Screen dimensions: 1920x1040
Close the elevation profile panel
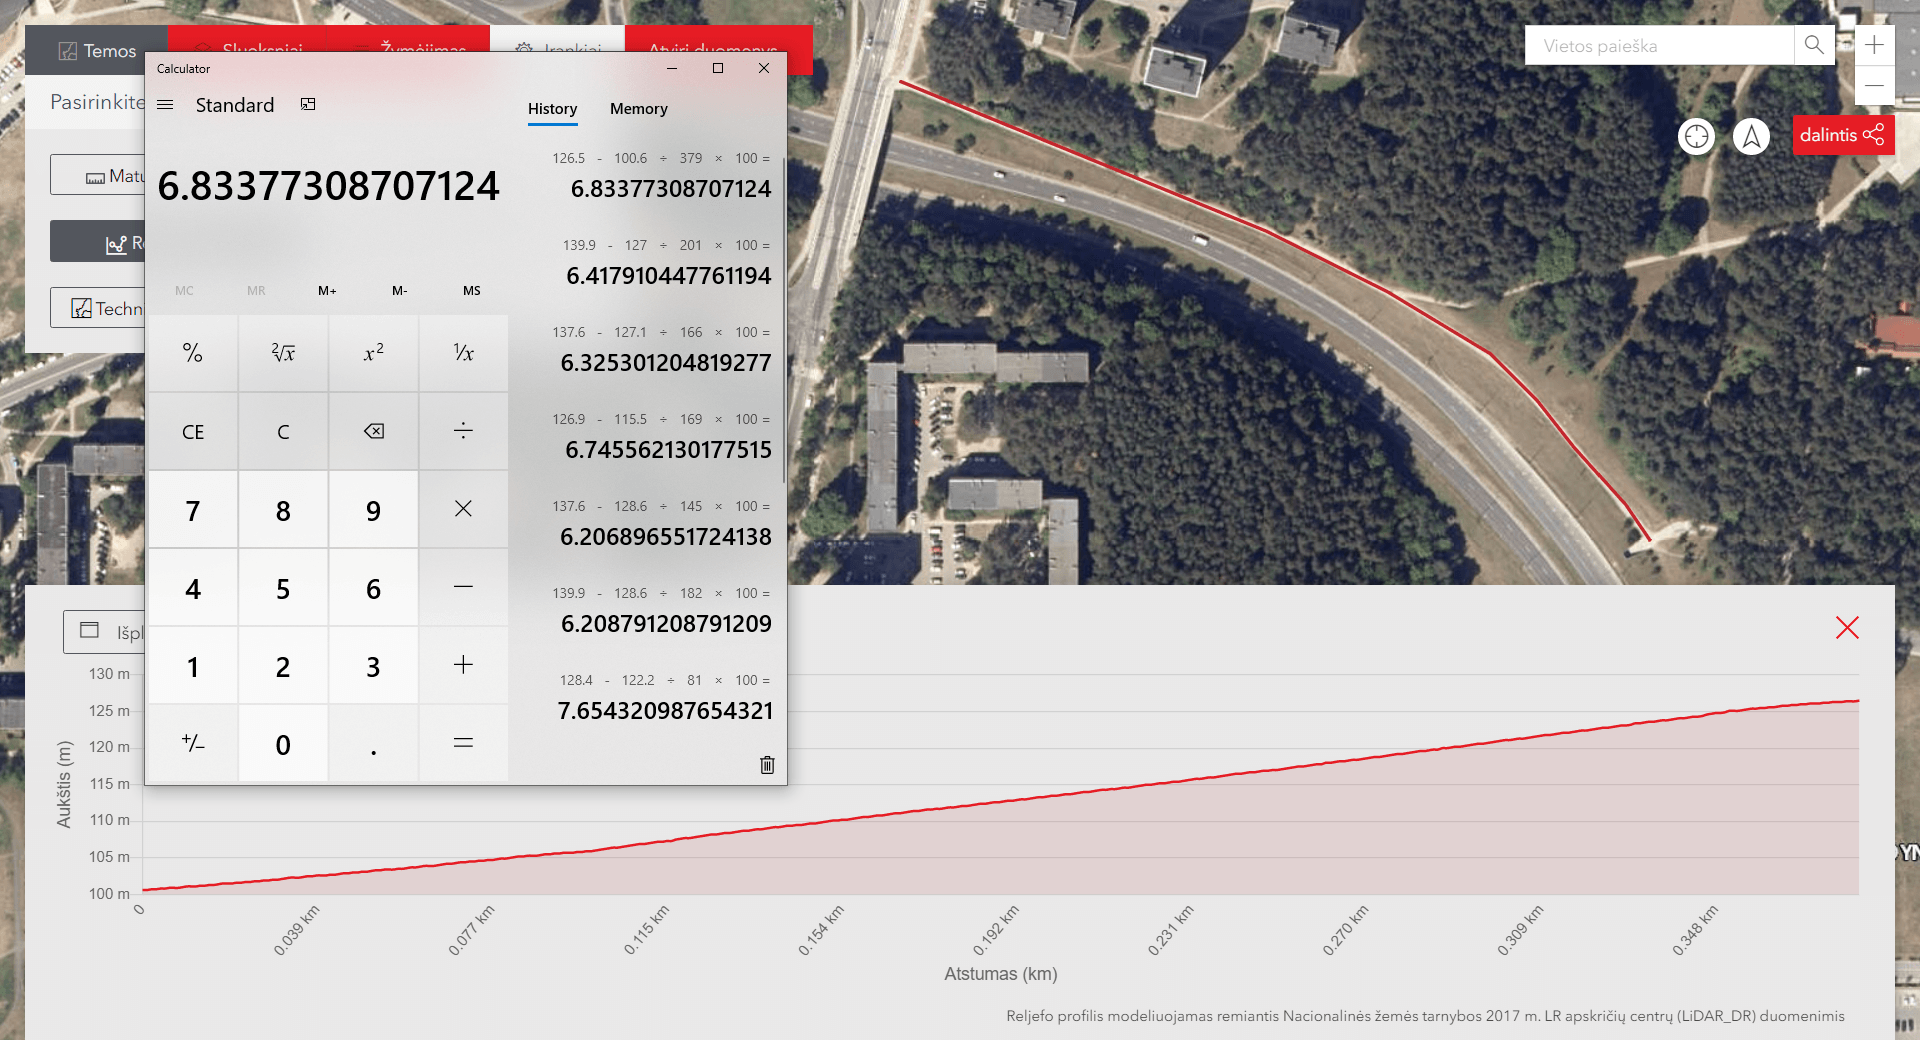pos(1847,628)
